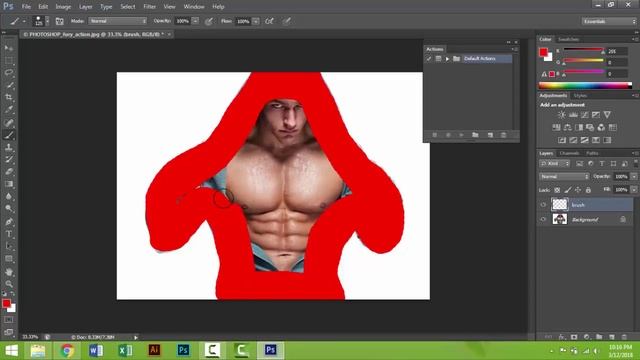Viewport: 640px width, 360px height.
Task: Open the Image menu
Action: pos(63,7)
